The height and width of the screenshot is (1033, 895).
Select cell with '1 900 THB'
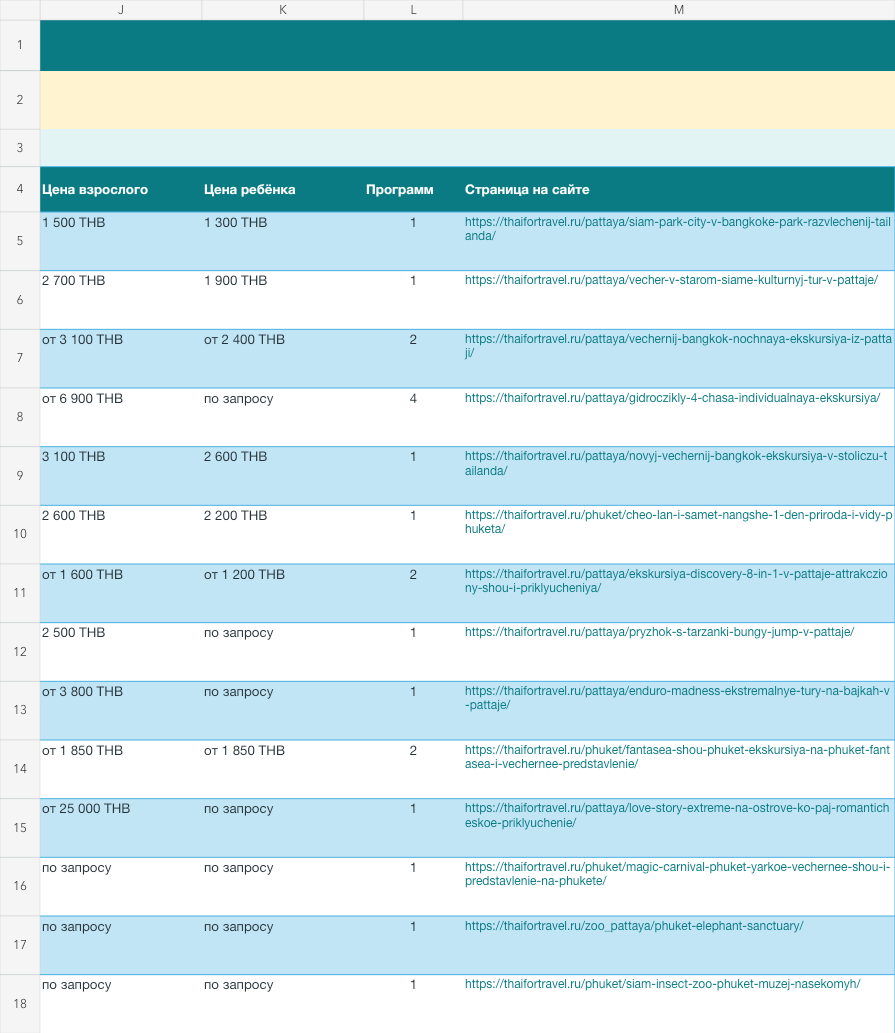[x=283, y=300]
